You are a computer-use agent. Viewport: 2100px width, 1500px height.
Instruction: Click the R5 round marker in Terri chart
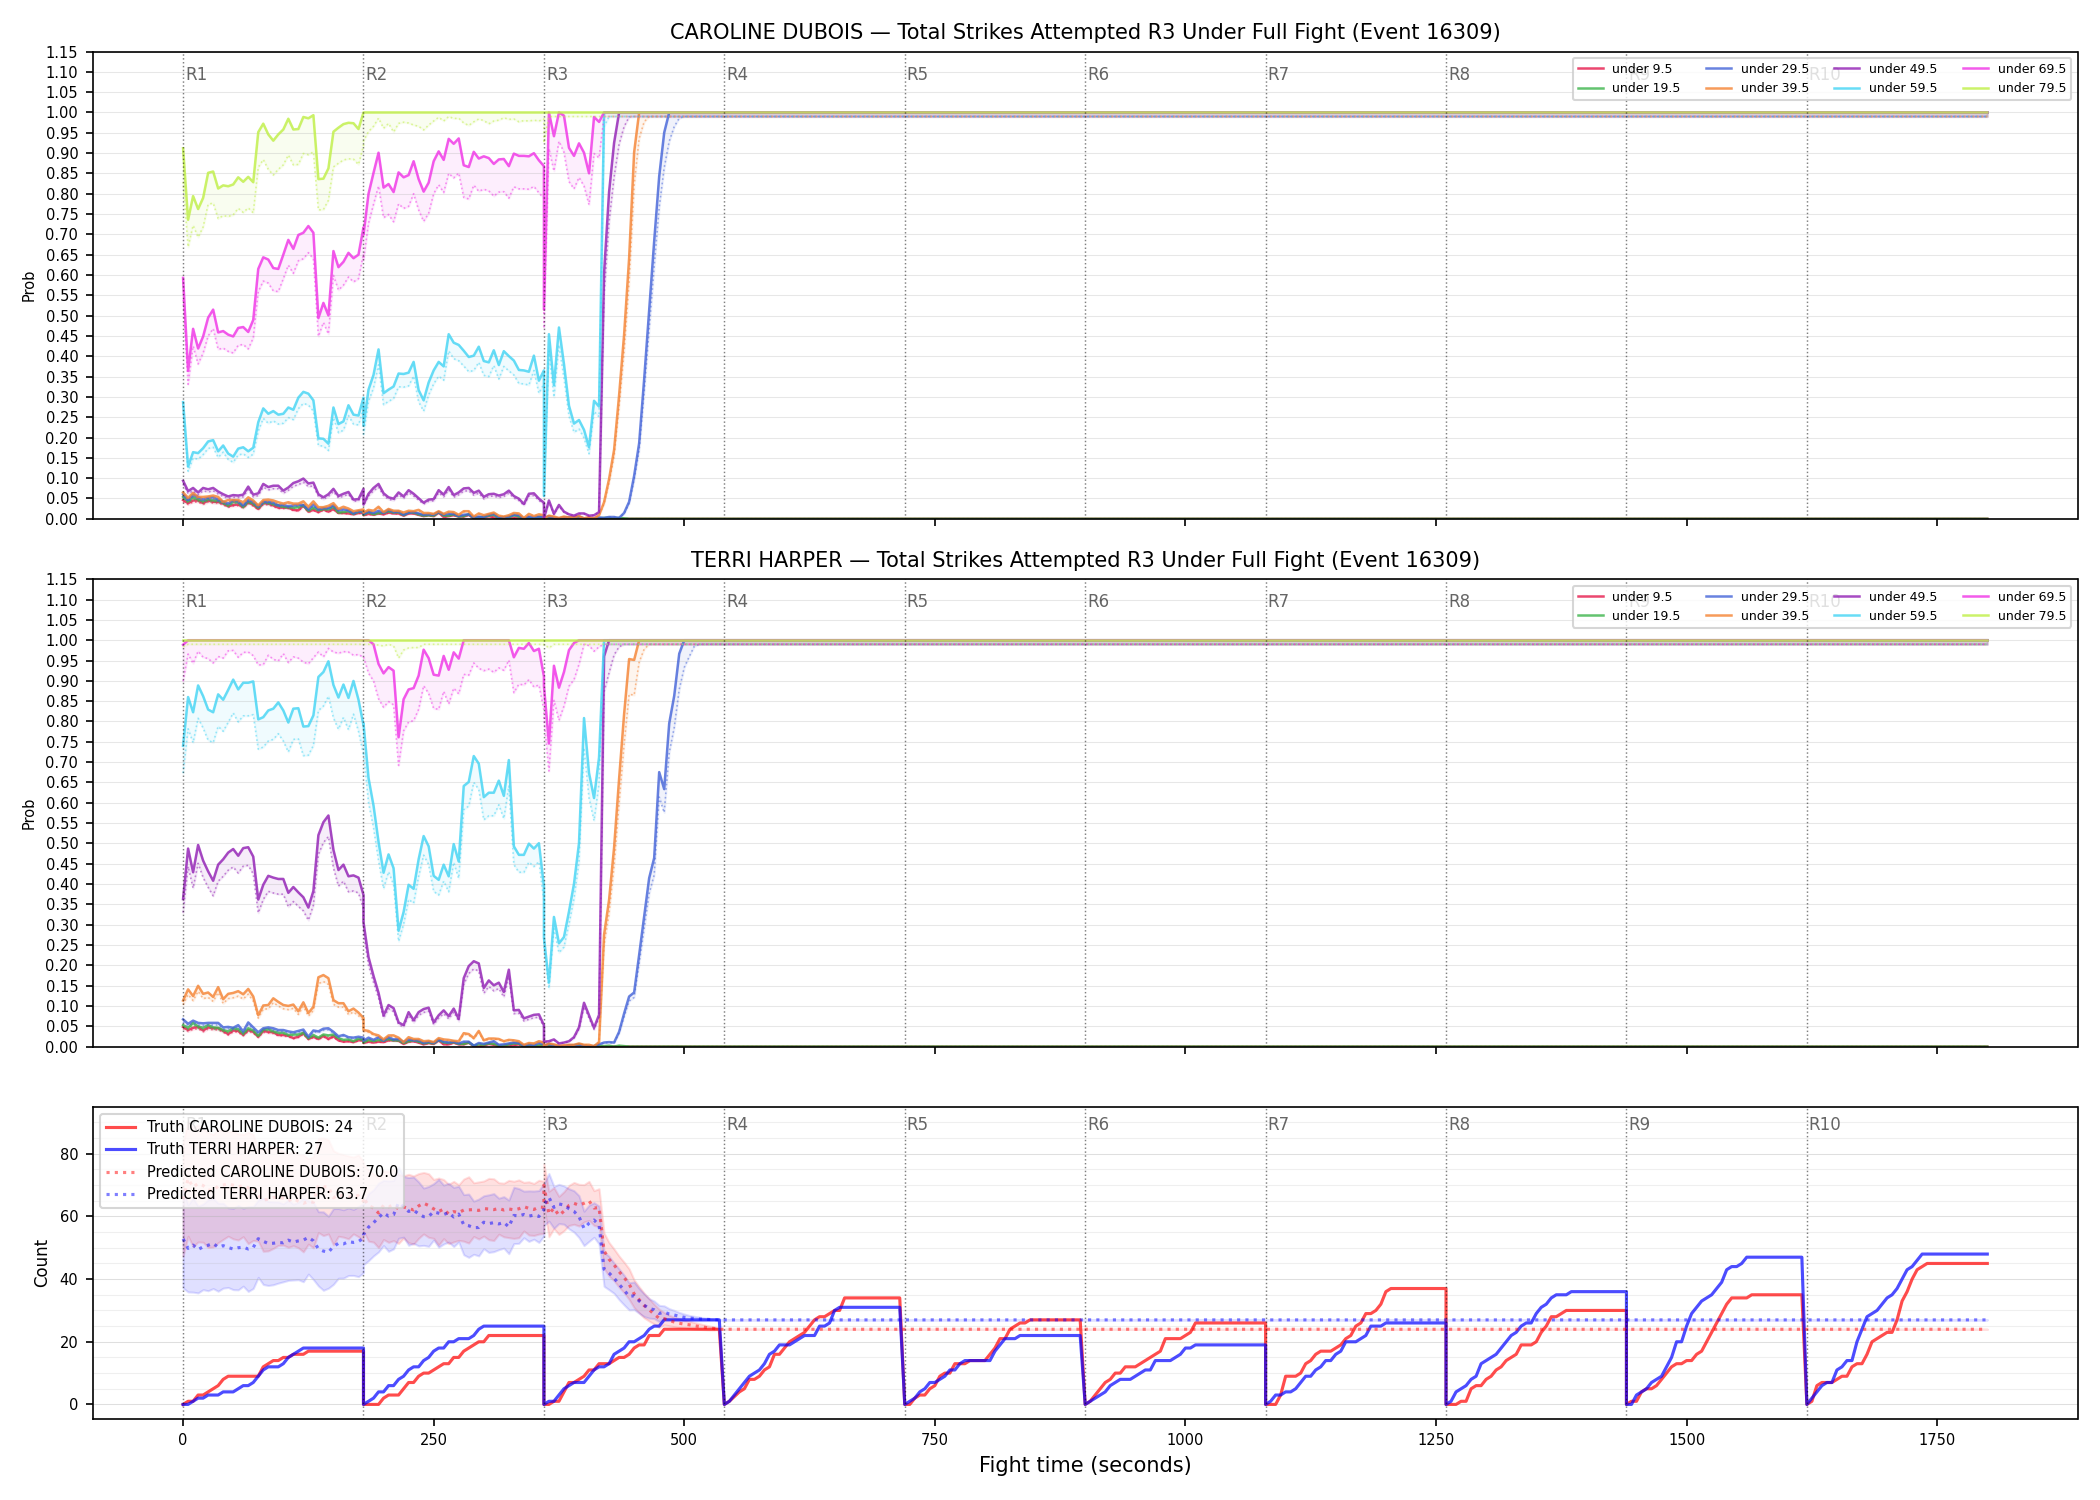pos(917,601)
